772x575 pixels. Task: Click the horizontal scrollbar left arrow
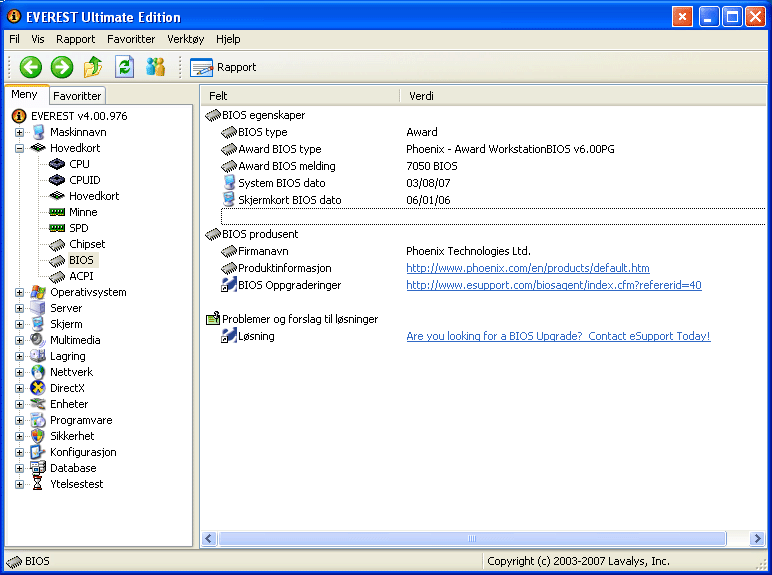coord(209,539)
